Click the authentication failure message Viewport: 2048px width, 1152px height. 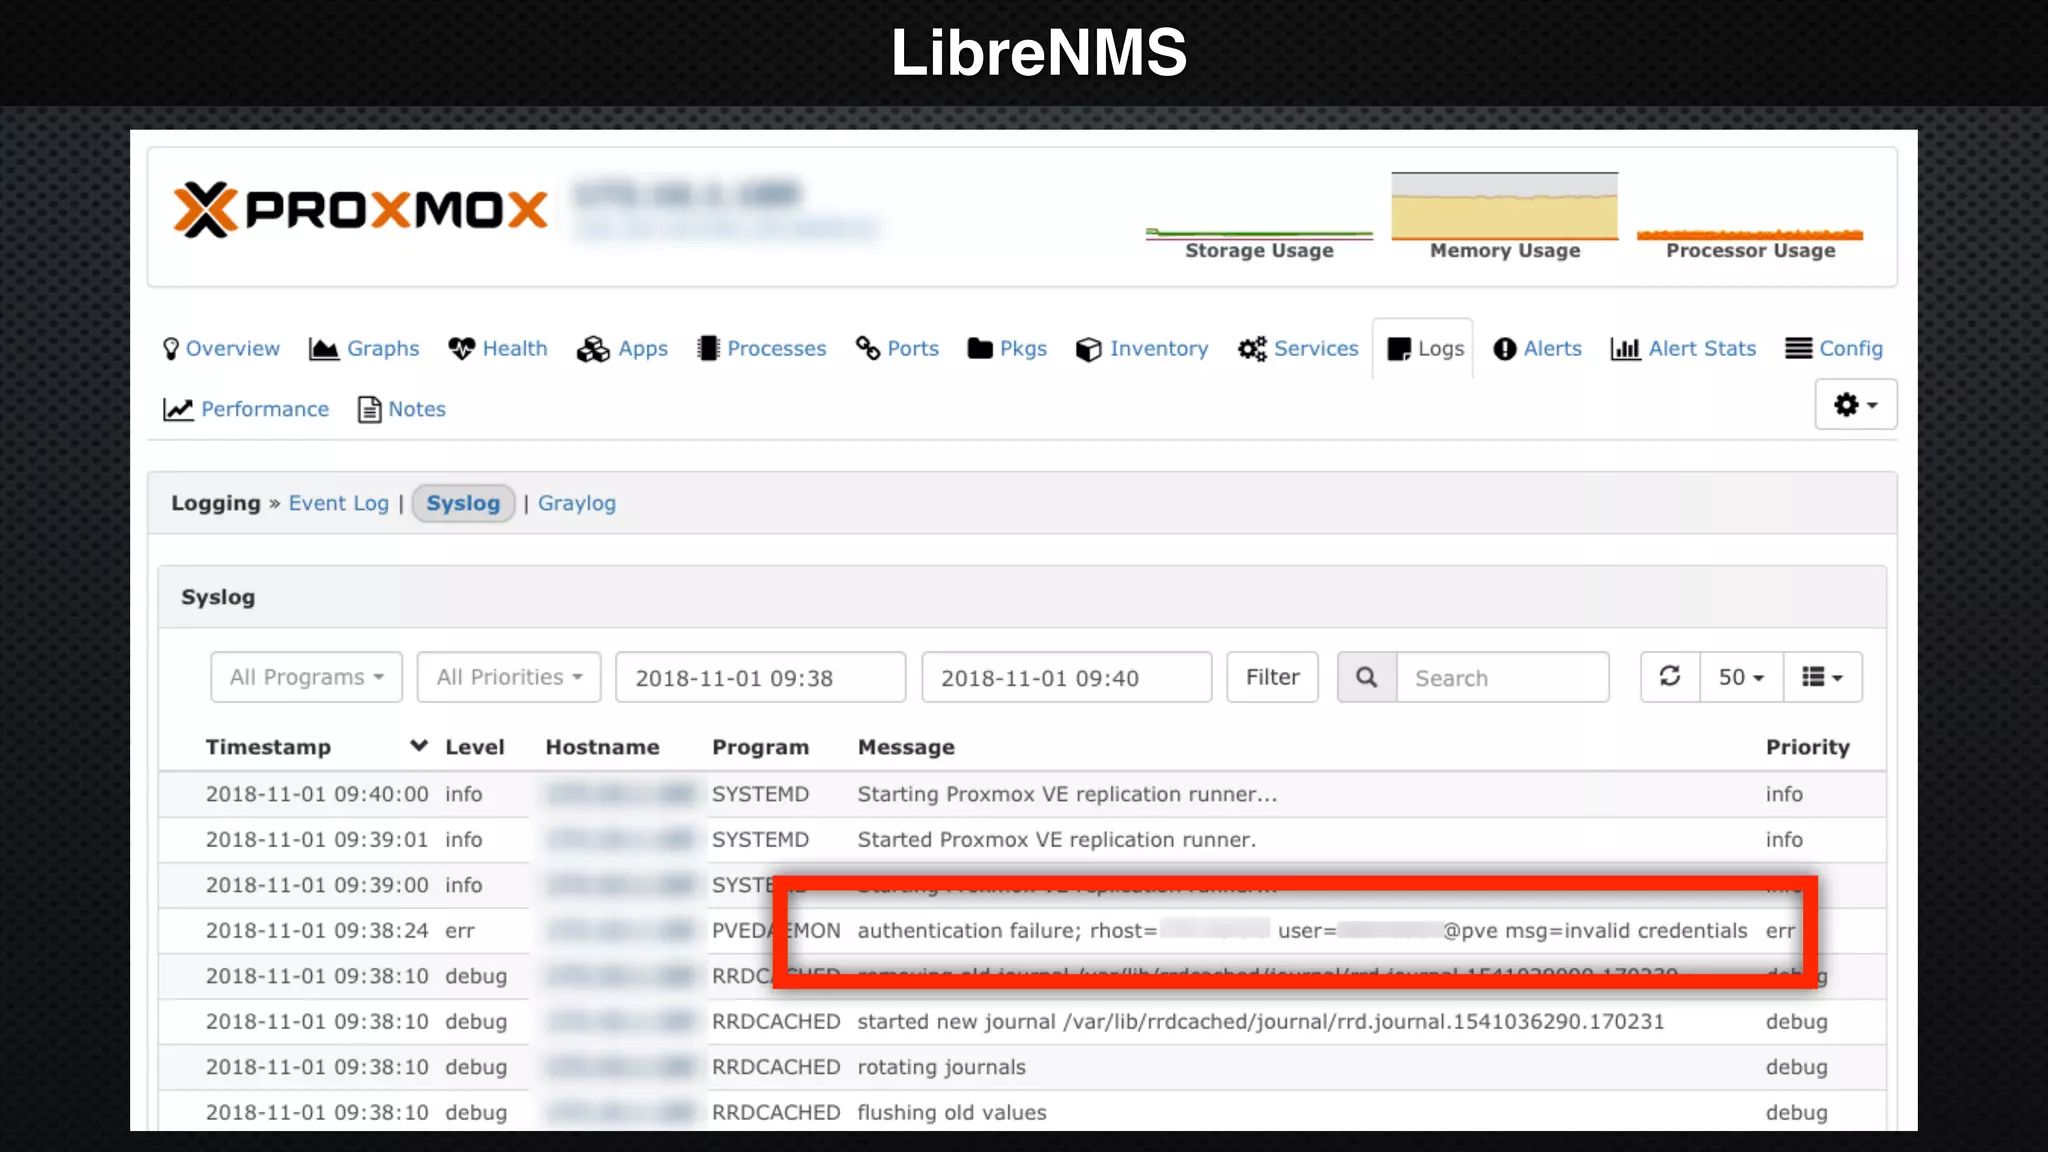(1302, 931)
